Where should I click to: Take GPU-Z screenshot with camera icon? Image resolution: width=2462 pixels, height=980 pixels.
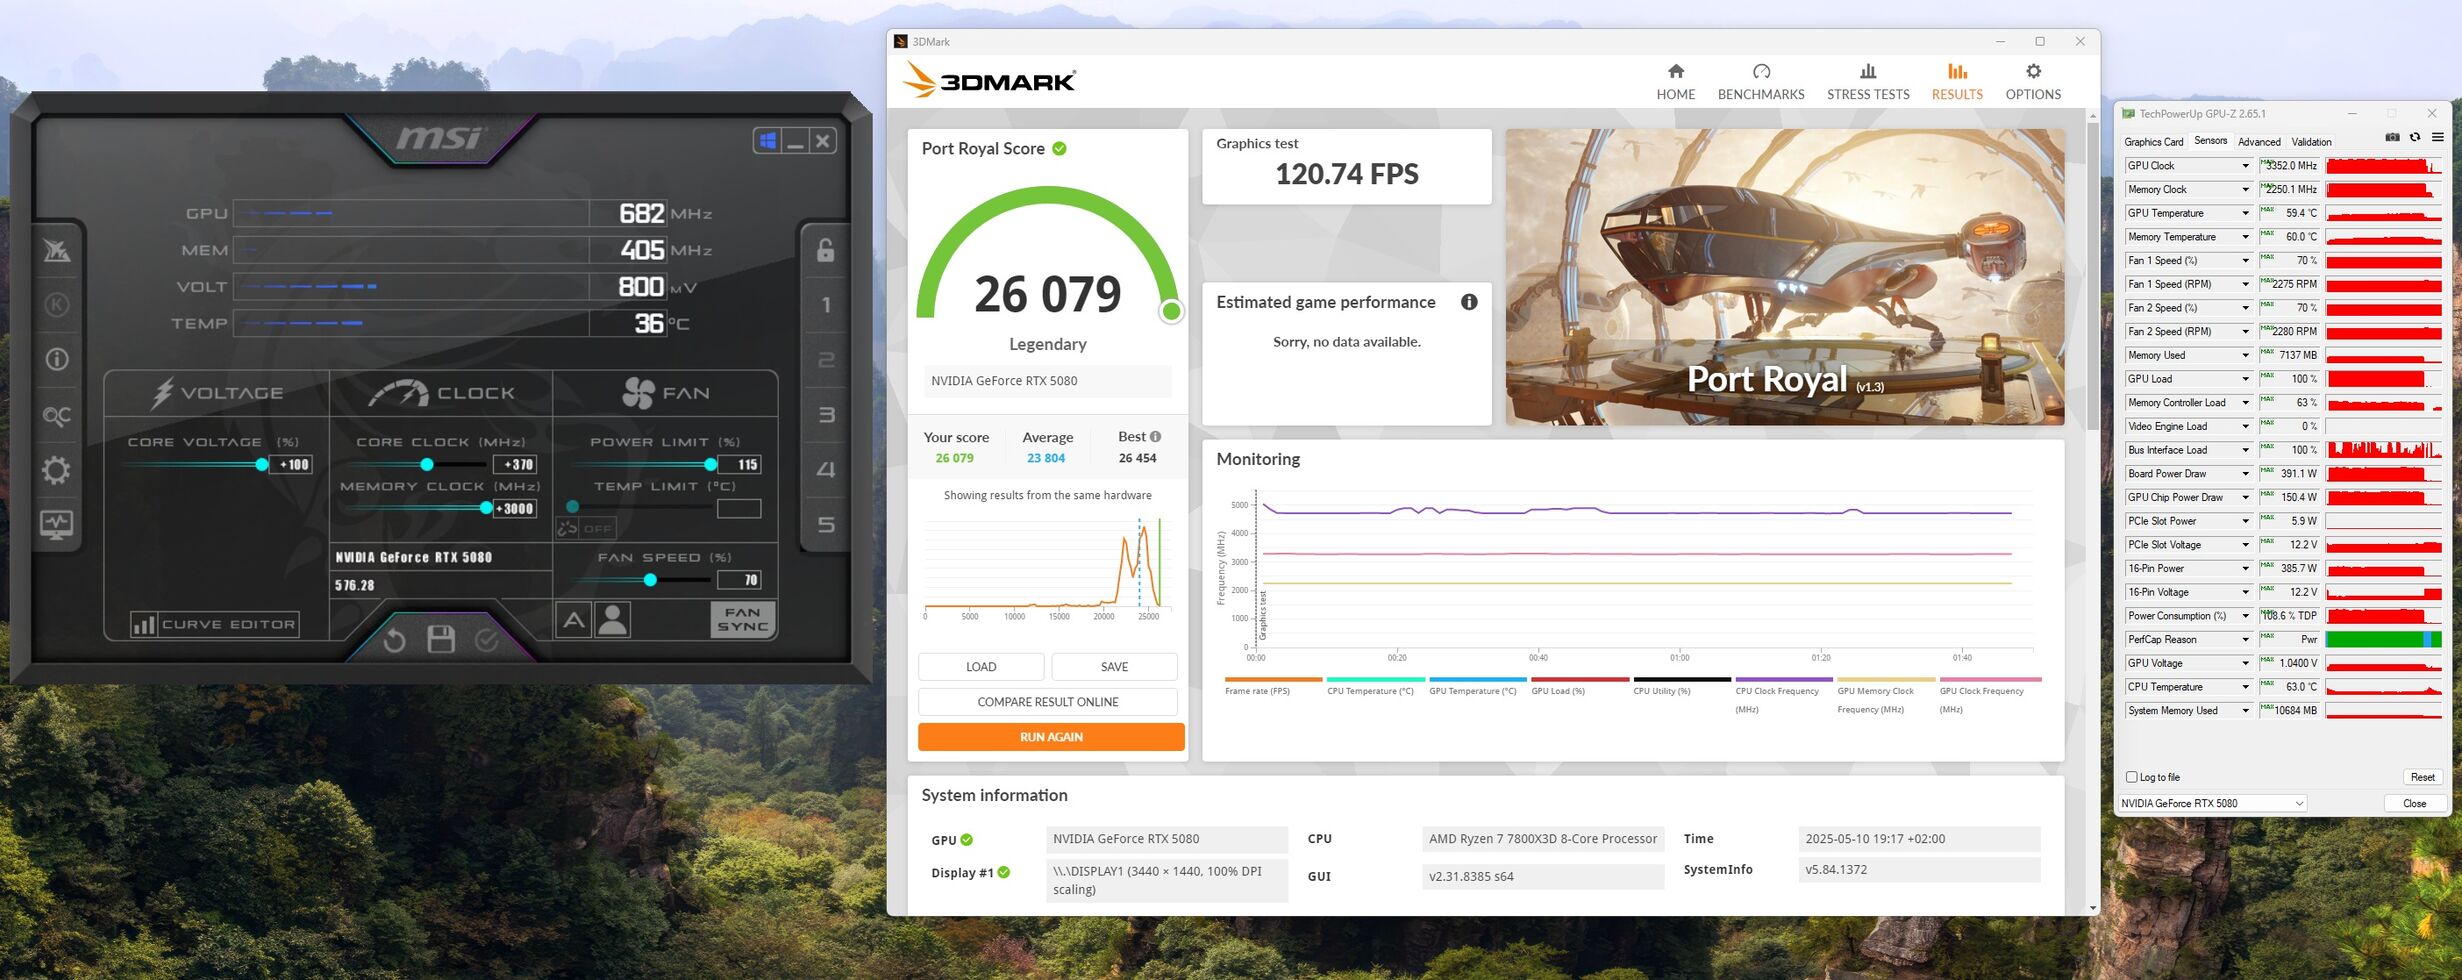point(2392,138)
